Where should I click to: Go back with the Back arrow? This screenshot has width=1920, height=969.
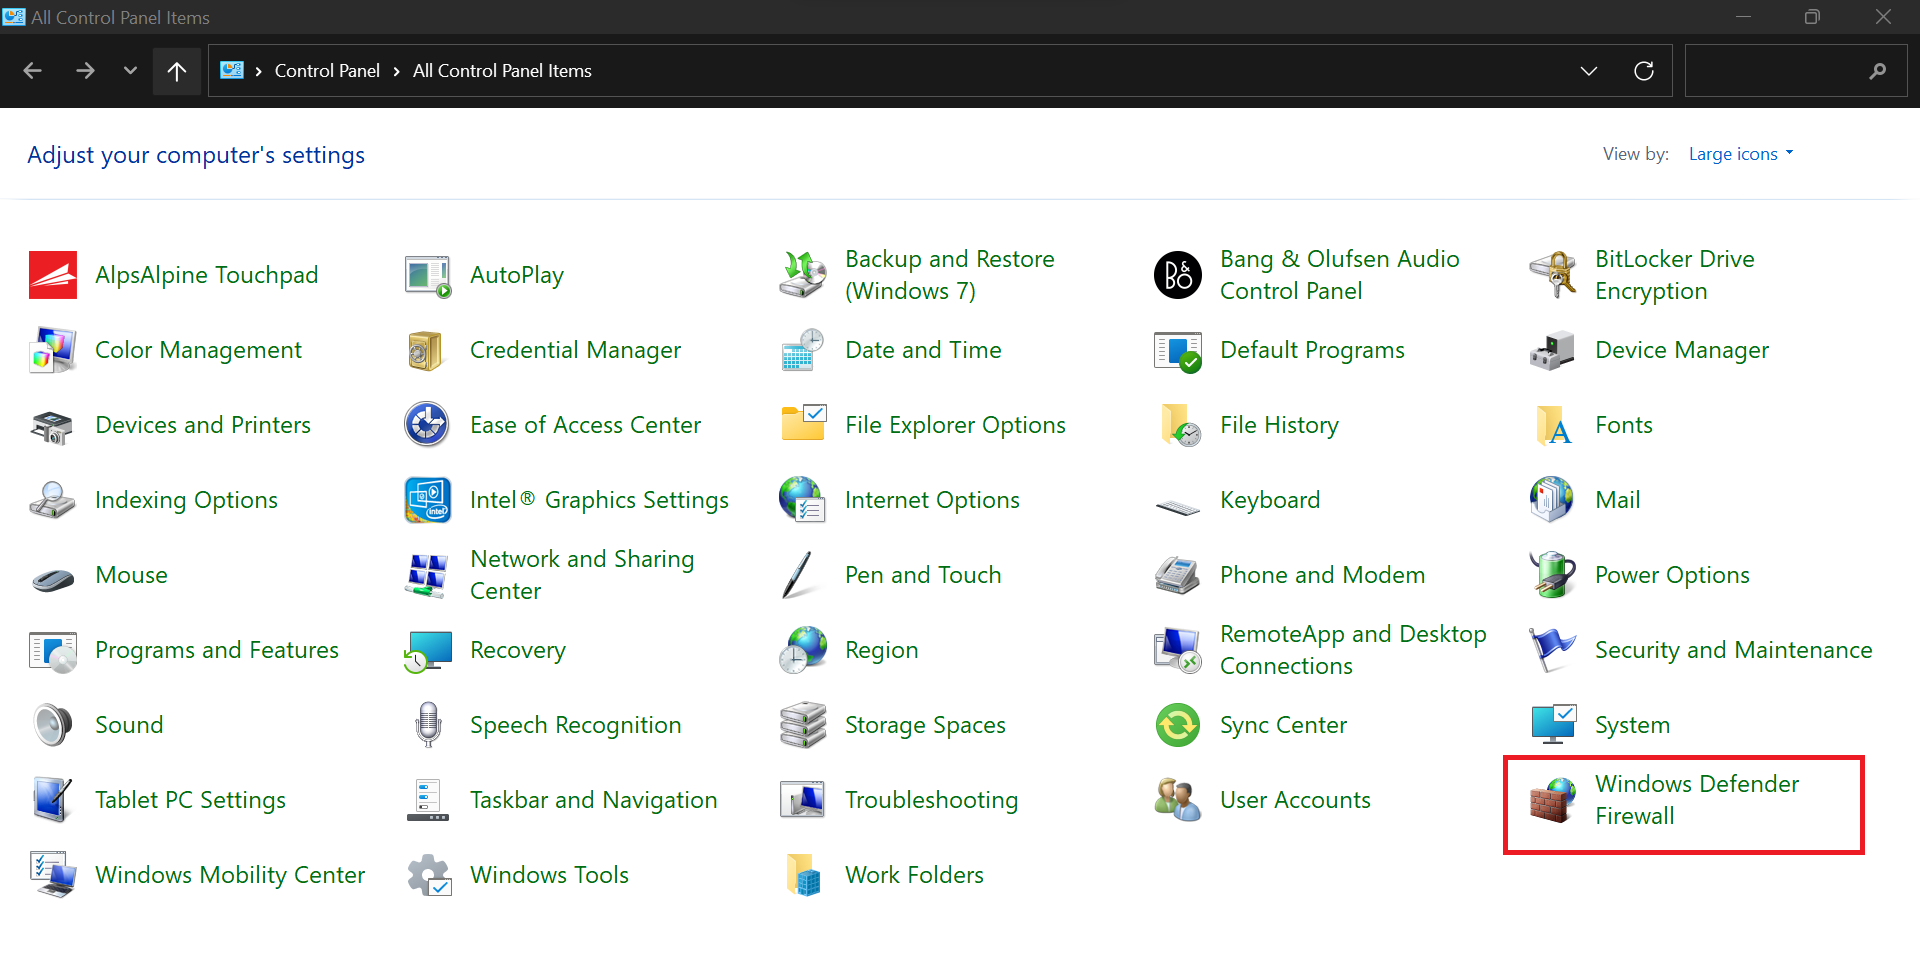pos(32,71)
